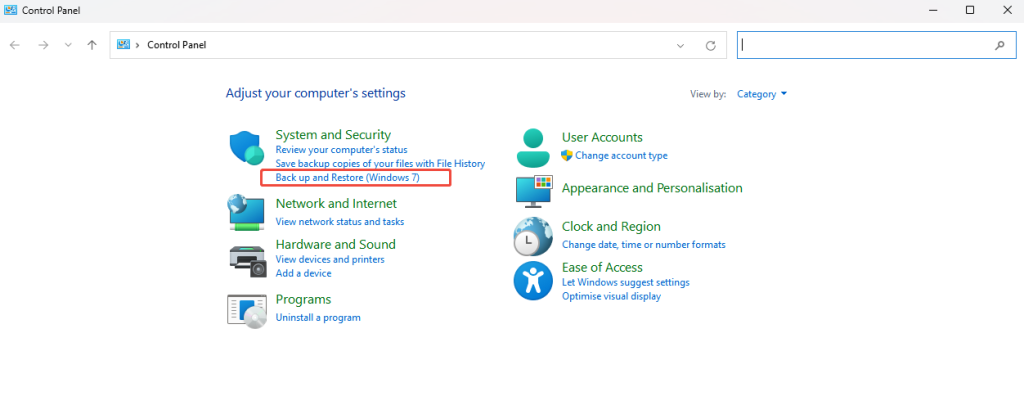This screenshot has width=1024, height=410.
Task: Minimize the Control Panel window
Action: pos(935,10)
